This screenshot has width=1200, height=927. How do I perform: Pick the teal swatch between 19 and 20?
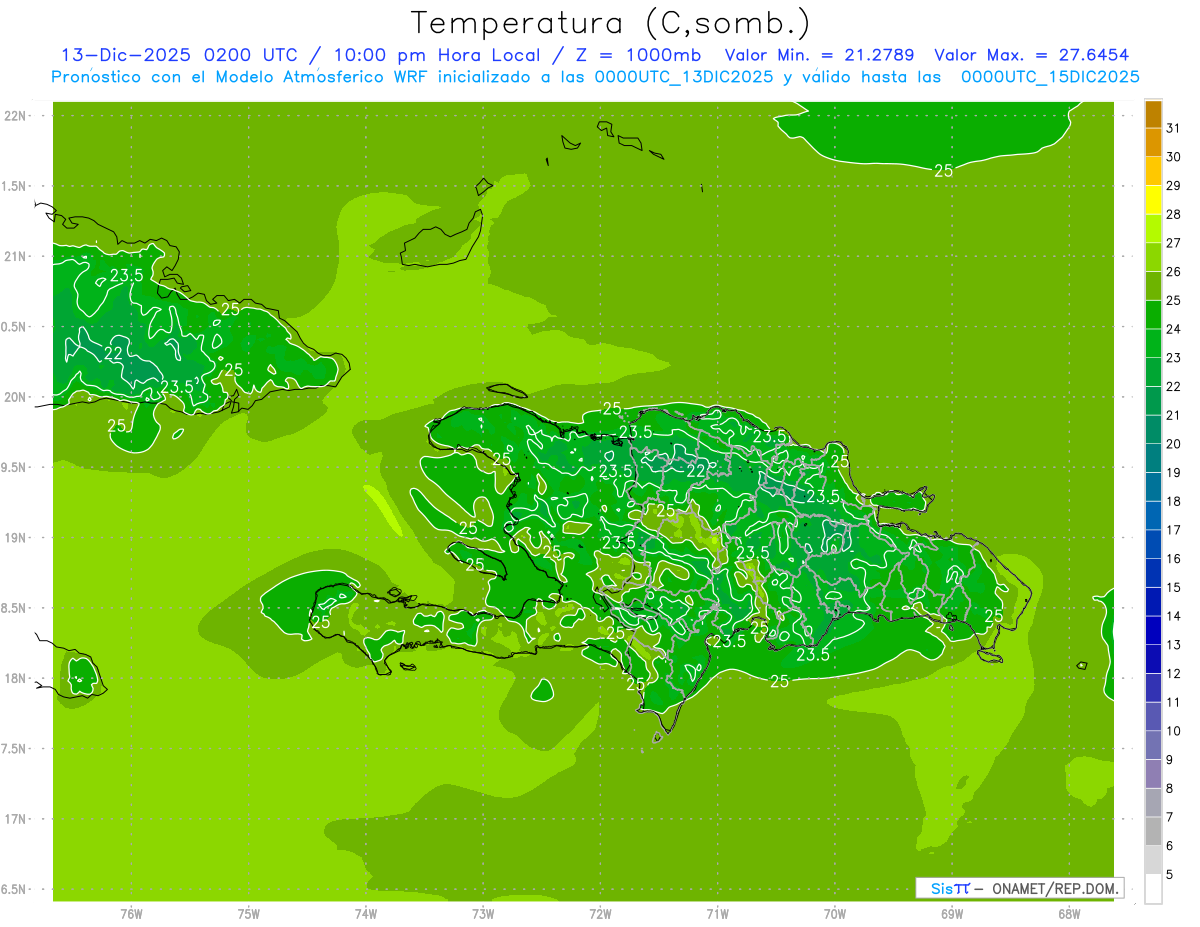tap(1153, 458)
